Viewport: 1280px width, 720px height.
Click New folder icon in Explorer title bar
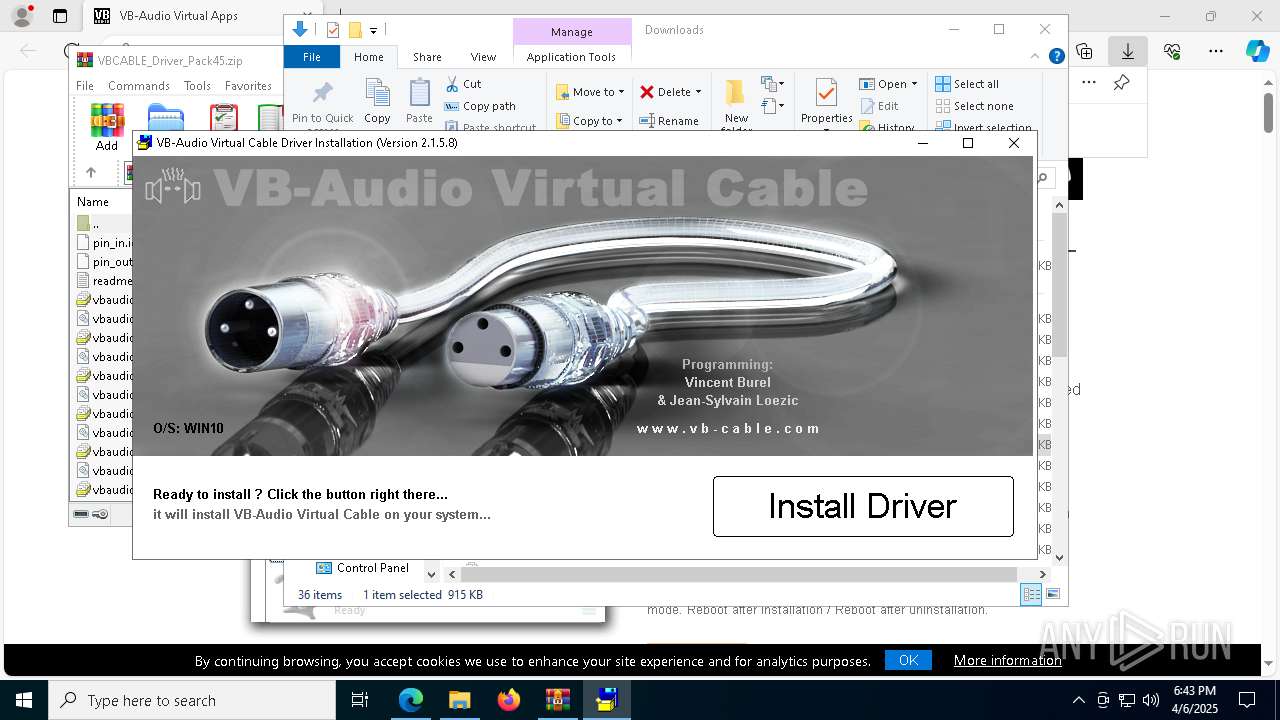point(354,30)
